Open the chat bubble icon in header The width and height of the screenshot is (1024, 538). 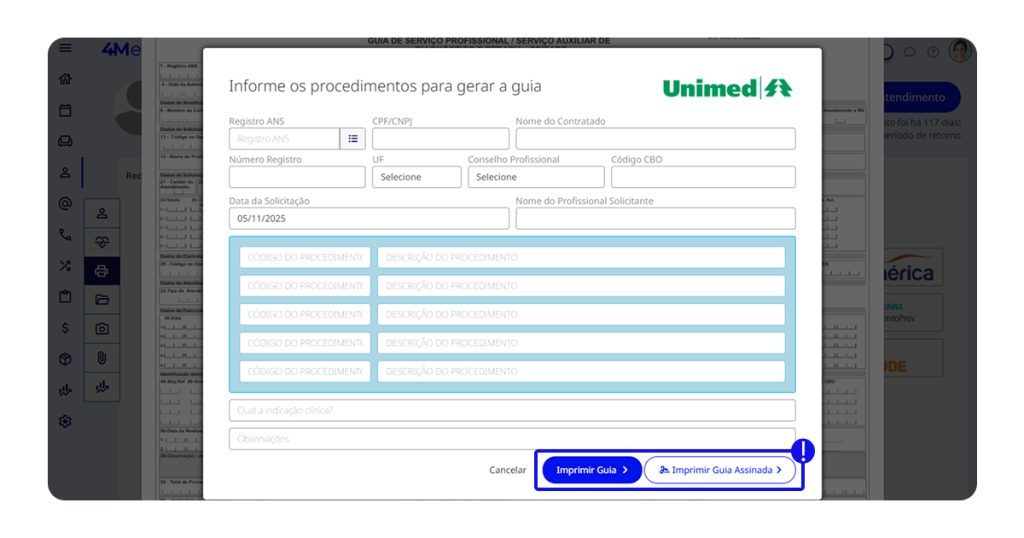click(x=909, y=52)
